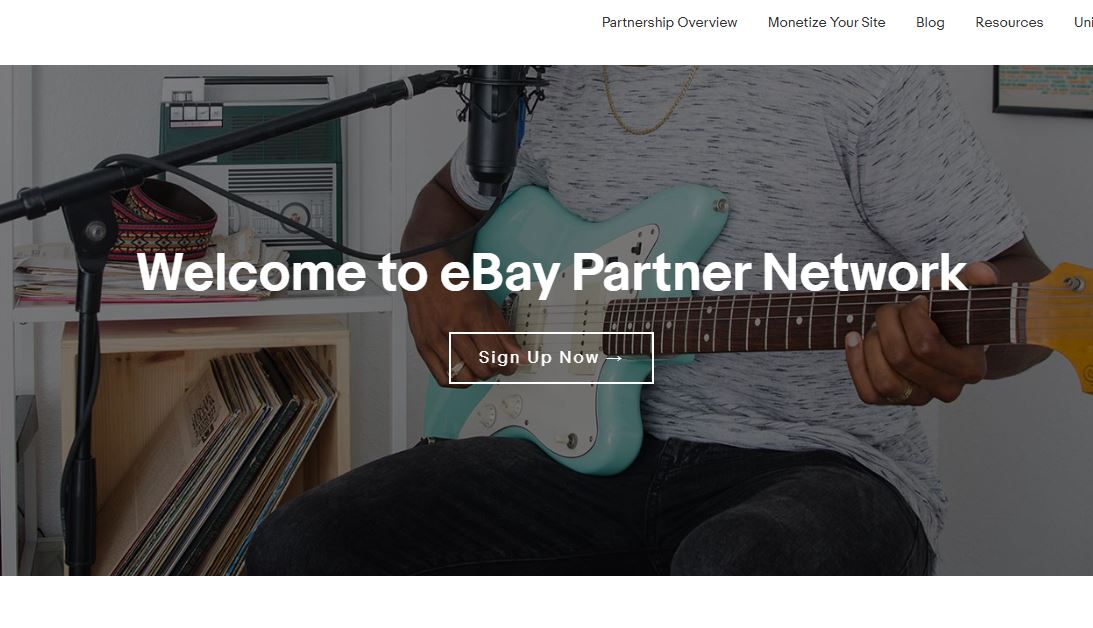Open the partially visible Uni… nav item

pyautogui.click(x=1083, y=22)
